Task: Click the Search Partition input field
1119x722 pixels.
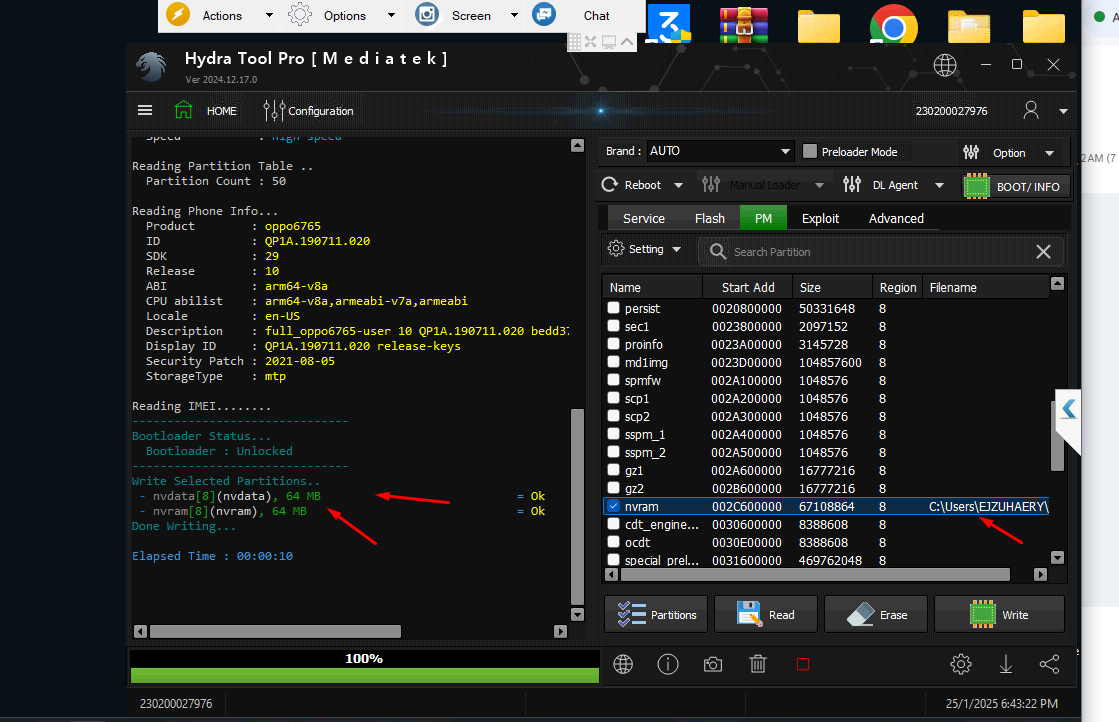Action: click(x=881, y=252)
